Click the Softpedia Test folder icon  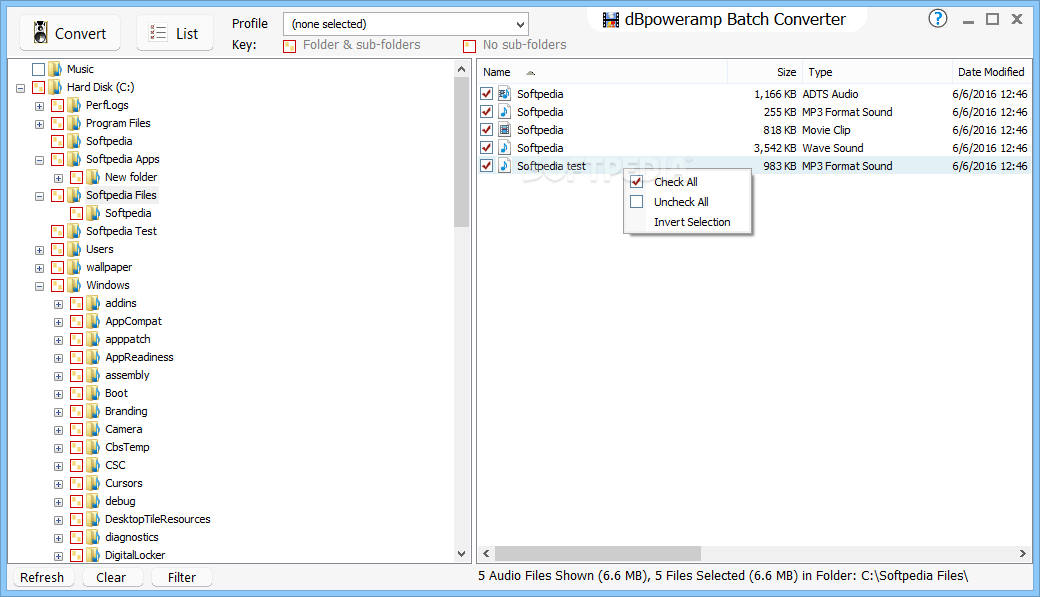tap(75, 231)
